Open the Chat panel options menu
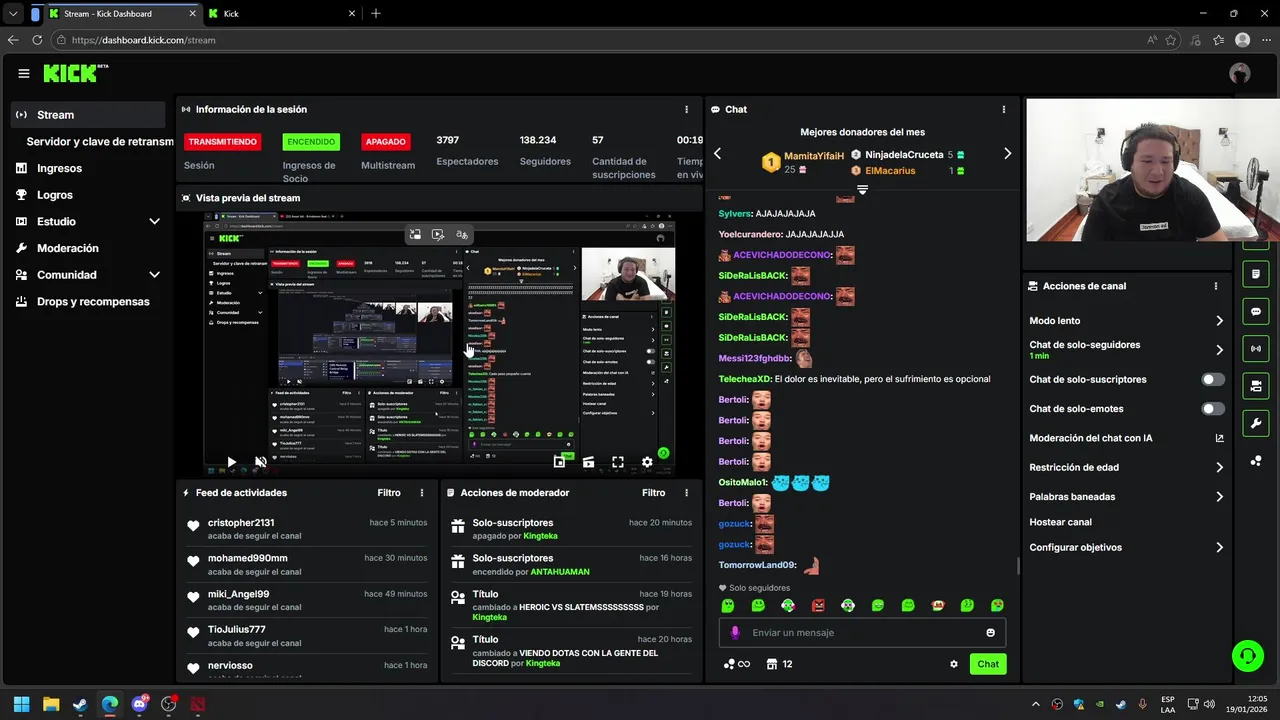The width and height of the screenshot is (1280, 720). pos(1004,109)
